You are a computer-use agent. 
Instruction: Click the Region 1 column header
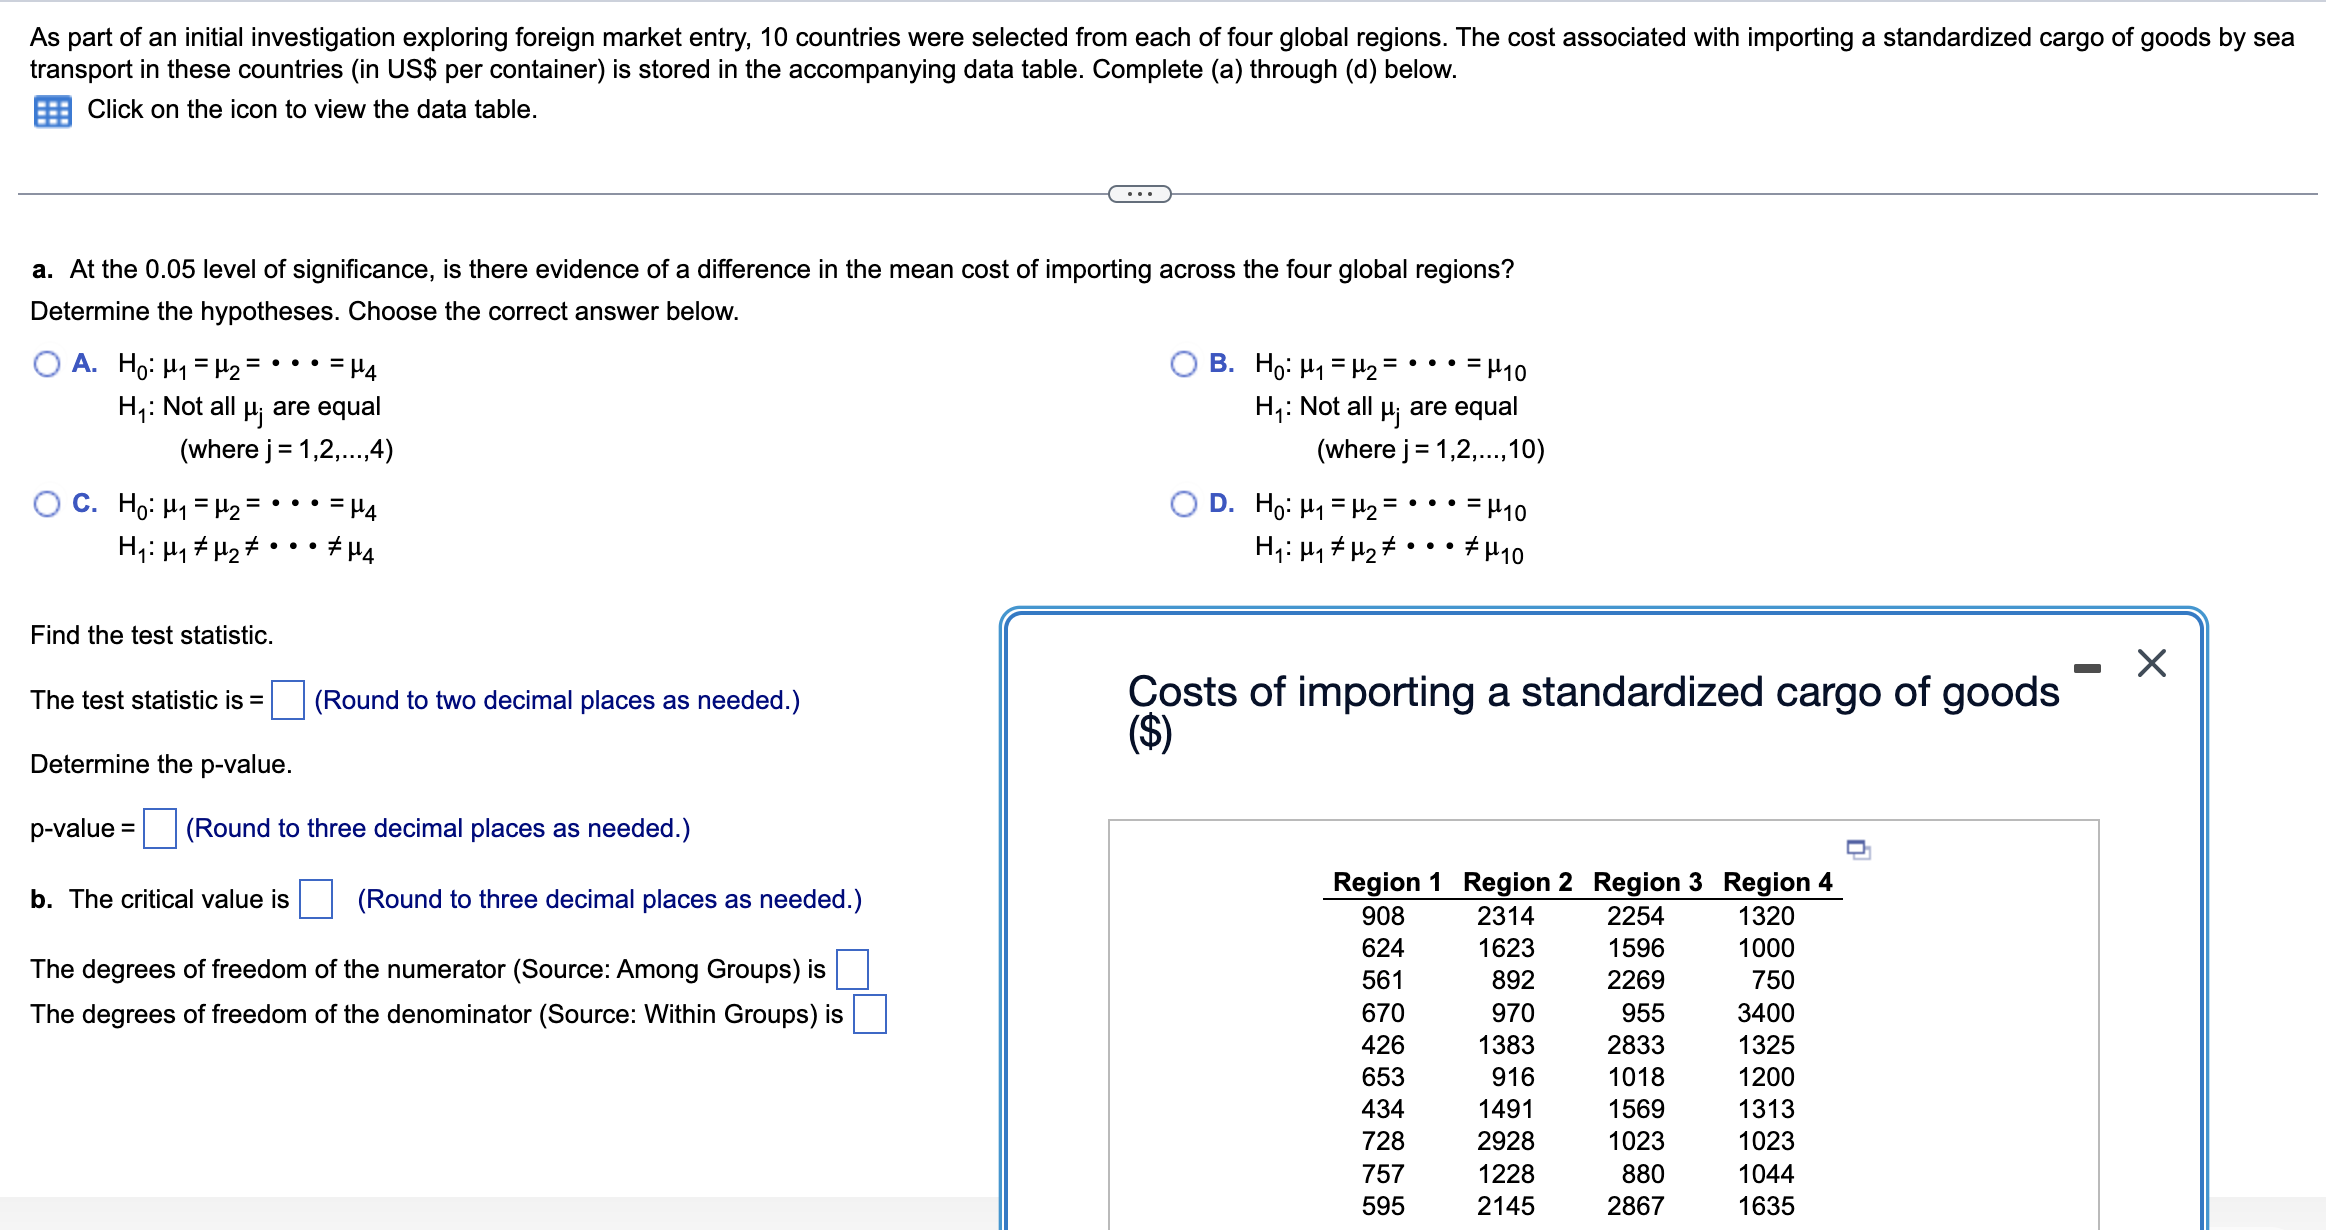pyautogui.click(x=1385, y=881)
